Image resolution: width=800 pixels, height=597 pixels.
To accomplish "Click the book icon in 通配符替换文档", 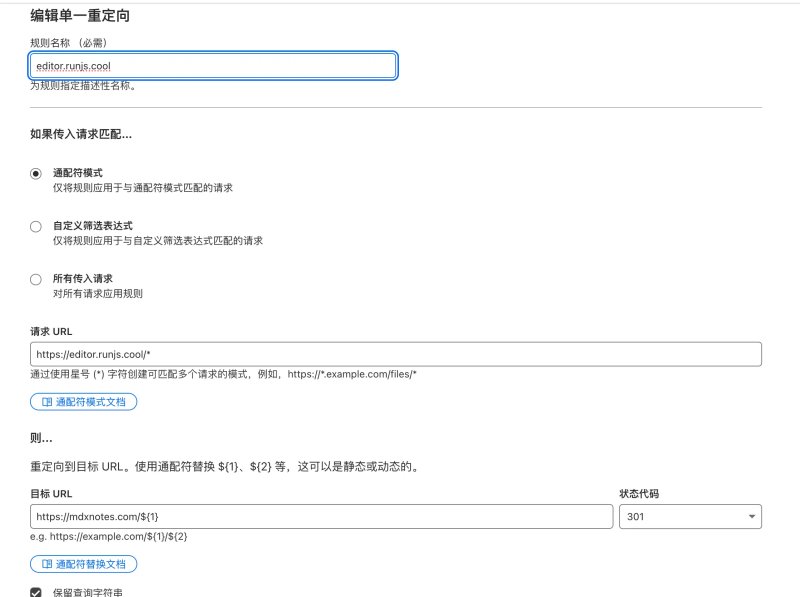I will point(47,564).
